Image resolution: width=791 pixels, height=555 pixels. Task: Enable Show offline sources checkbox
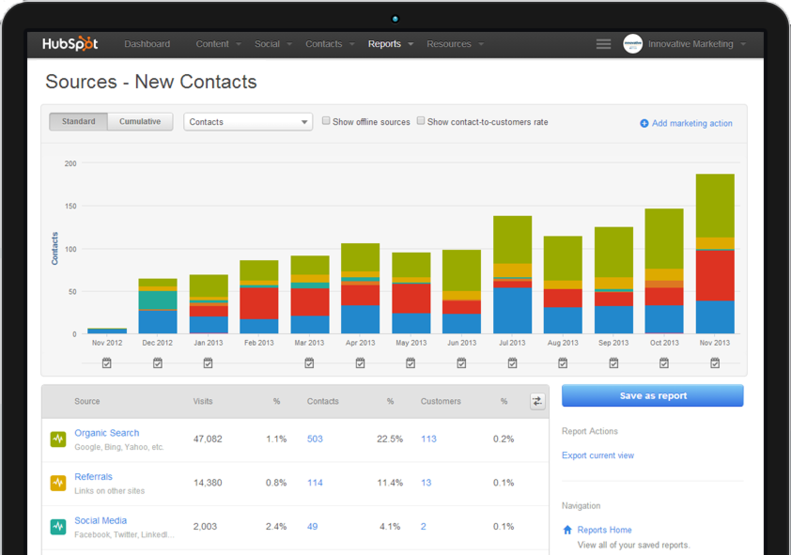point(326,121)
